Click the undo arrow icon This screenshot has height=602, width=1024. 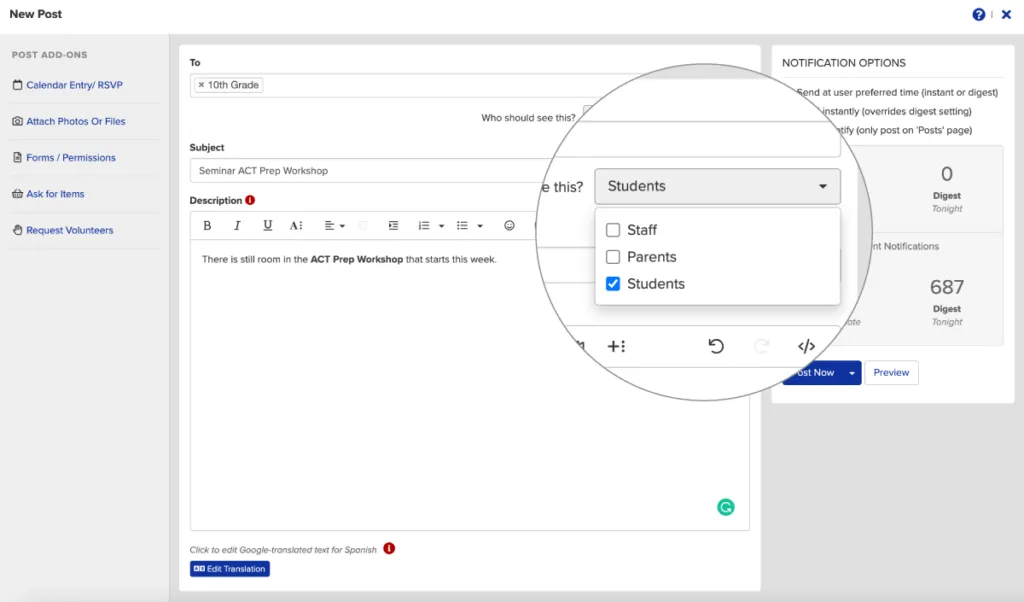click(x=716, y=346)
